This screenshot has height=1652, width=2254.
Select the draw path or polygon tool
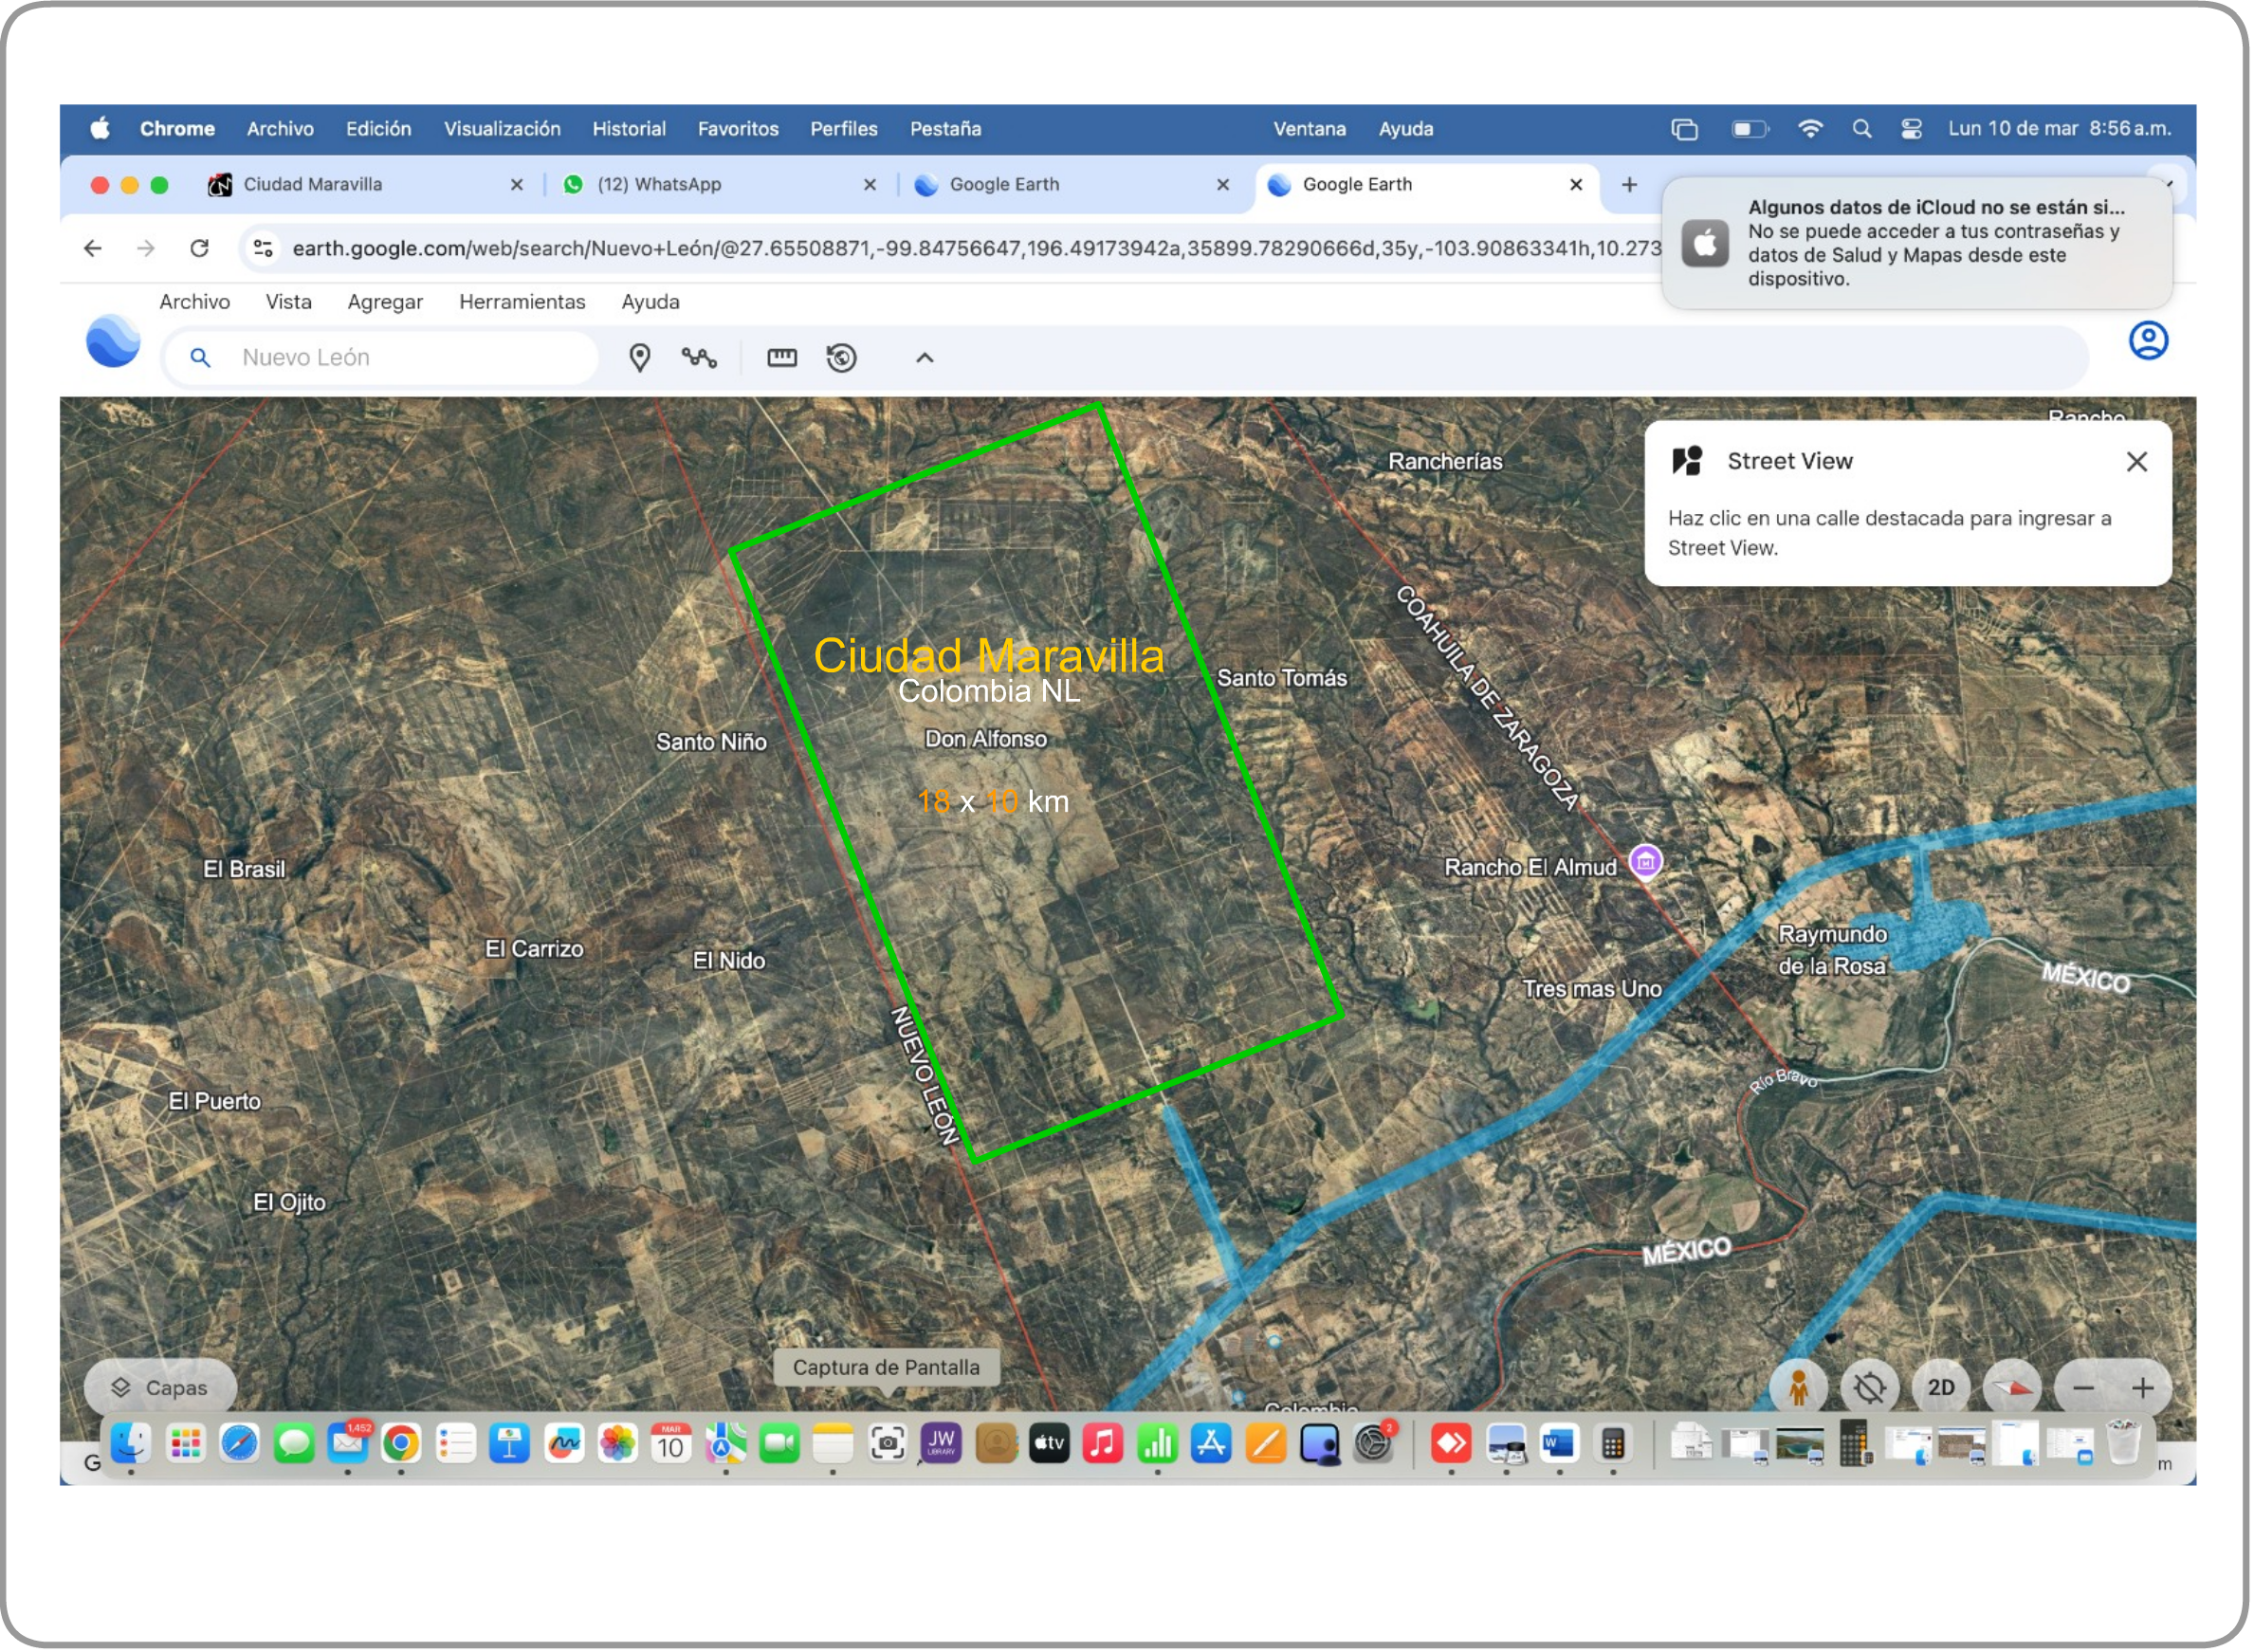click(699, 358)
